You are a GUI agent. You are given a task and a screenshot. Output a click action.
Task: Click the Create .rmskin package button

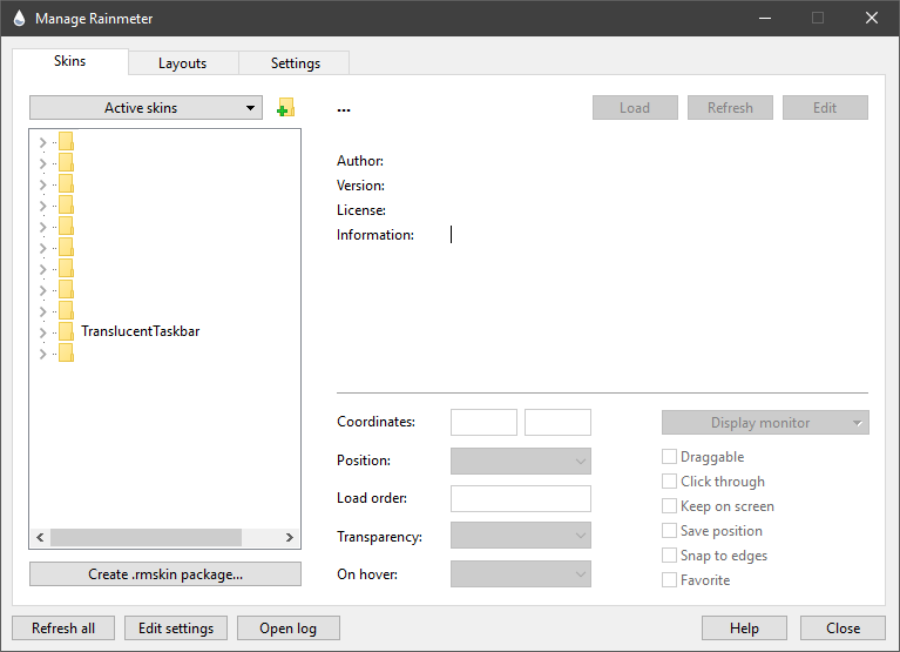(x=165, y=574)
